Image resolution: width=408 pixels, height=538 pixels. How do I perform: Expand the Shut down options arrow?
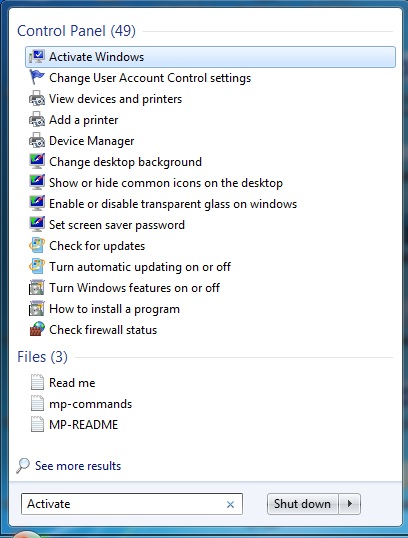click(350, 504)
